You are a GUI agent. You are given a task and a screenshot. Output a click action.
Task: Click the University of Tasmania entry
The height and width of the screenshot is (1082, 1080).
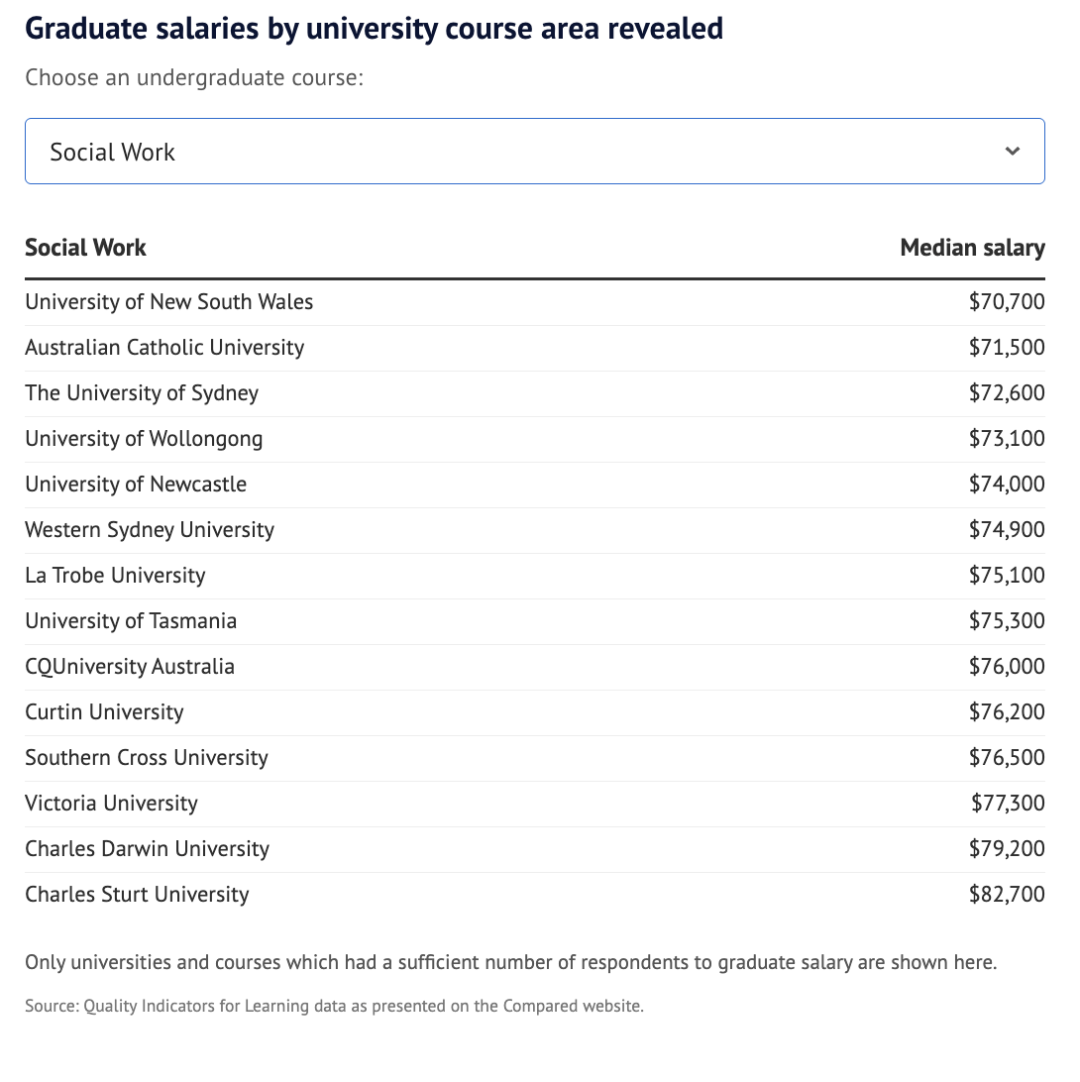tap(131, 621)
